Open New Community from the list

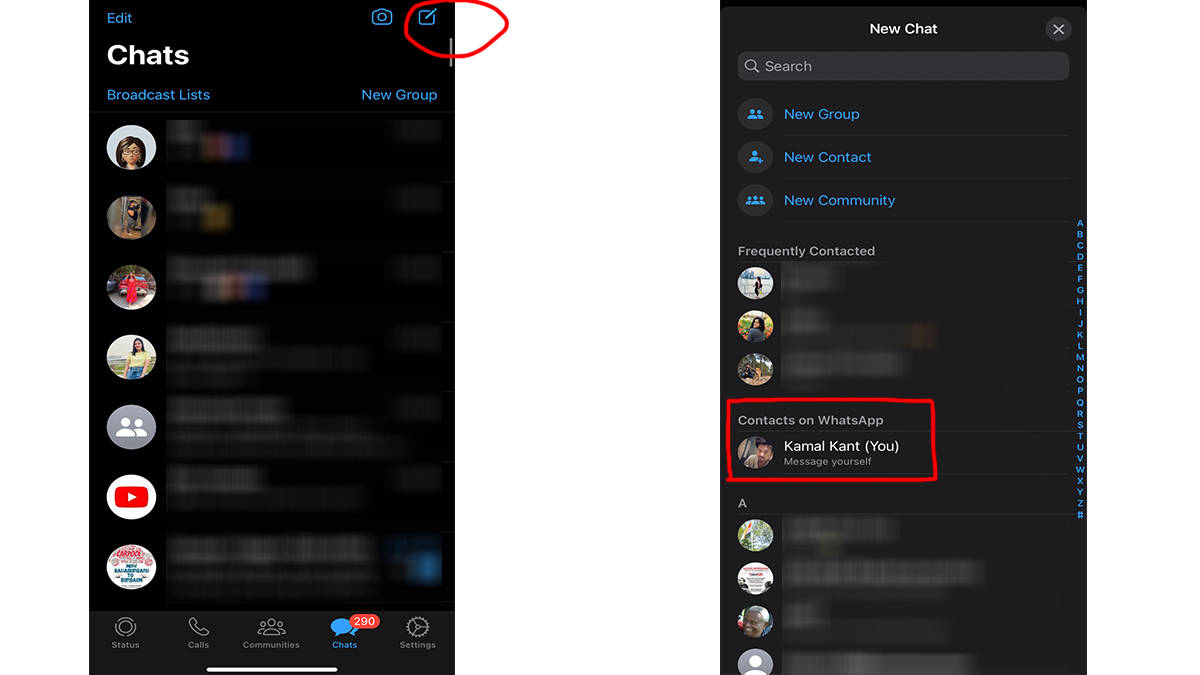[x=839, y=200]
